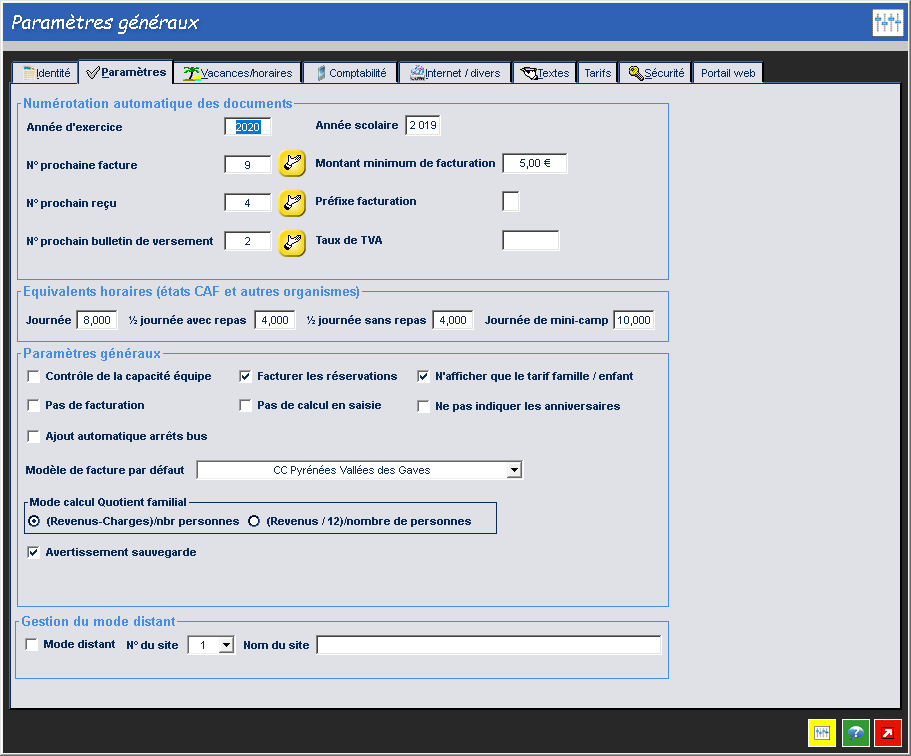Image resolution: width=911 pixels, height=756 pixels.
Task: Click the yellow icon beside N° prochain reçu
Action: tap(291, 203)
